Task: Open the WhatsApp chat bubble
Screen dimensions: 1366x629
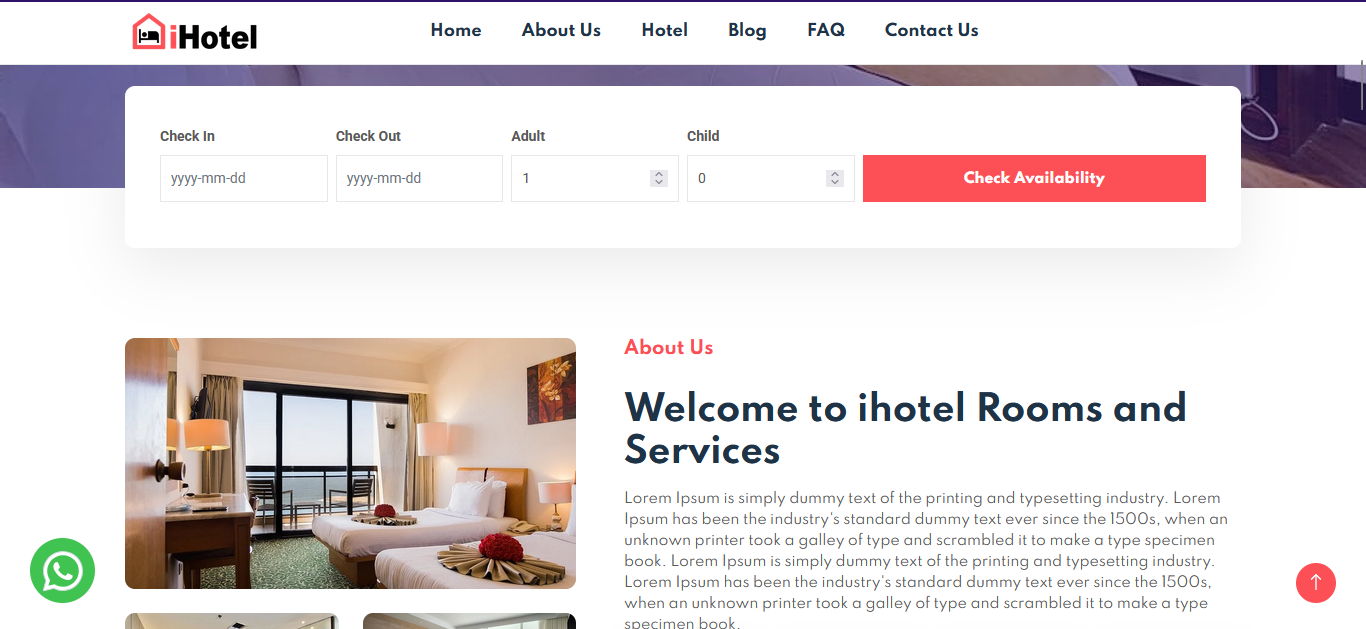Action: pyautogui.click(x=62, y=571)
